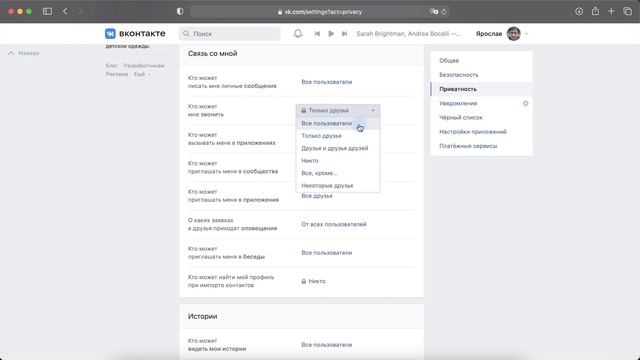The width and height of the screenshot is (640, 360).
Task: Choose Некоторые друзья option
Action: tap(338, 185)
